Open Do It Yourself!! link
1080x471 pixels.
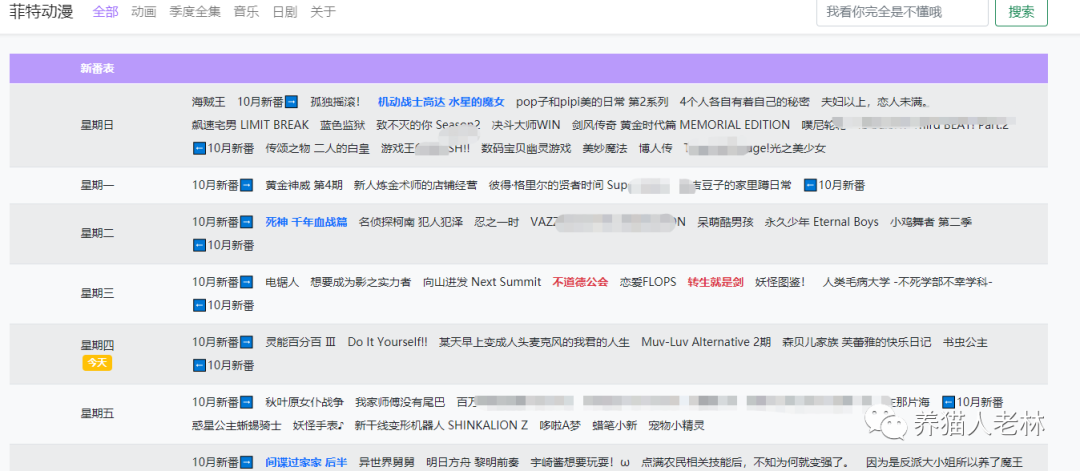pyautogui.click(x=388, y=342)
